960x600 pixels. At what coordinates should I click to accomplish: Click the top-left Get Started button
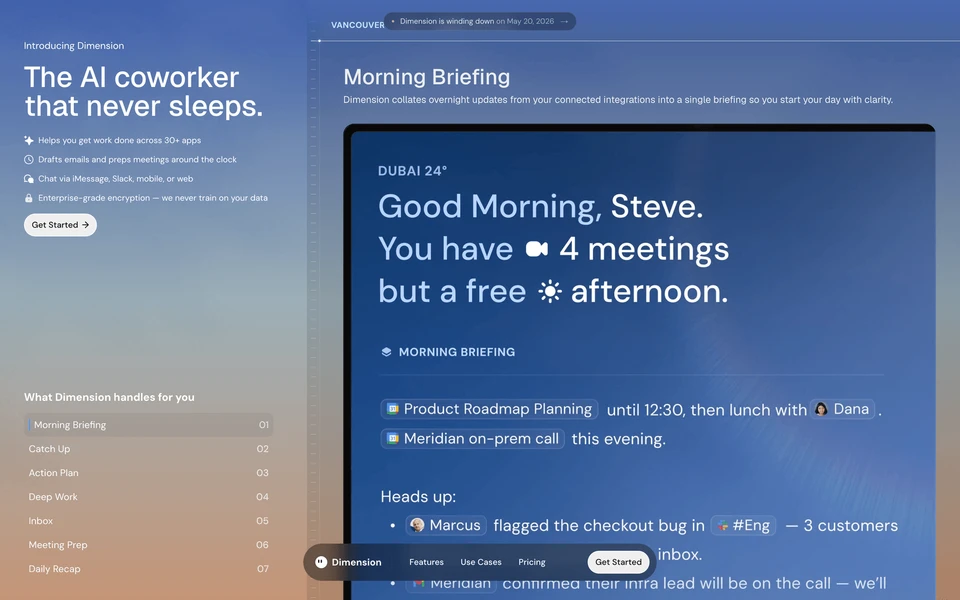60,225
